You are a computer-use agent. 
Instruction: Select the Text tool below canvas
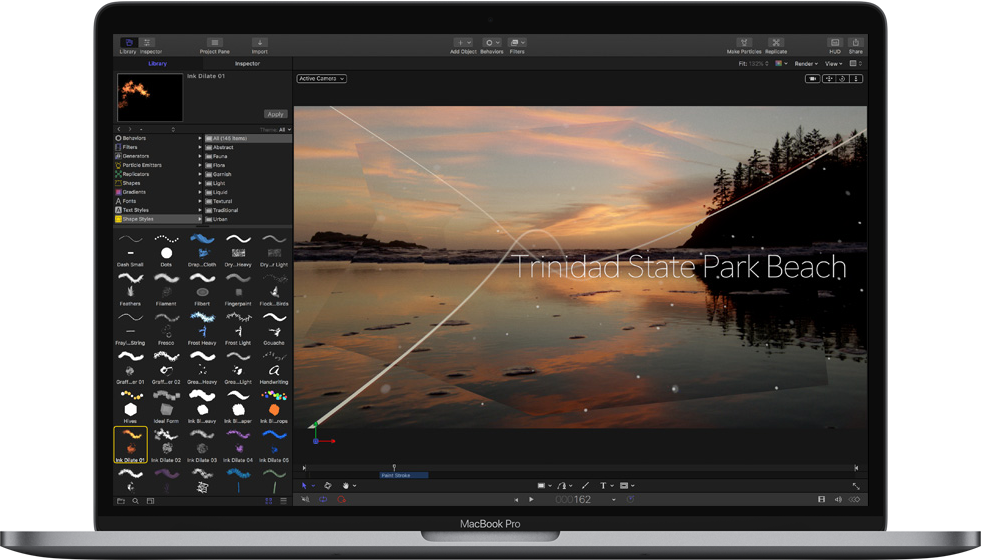point(603,486)
